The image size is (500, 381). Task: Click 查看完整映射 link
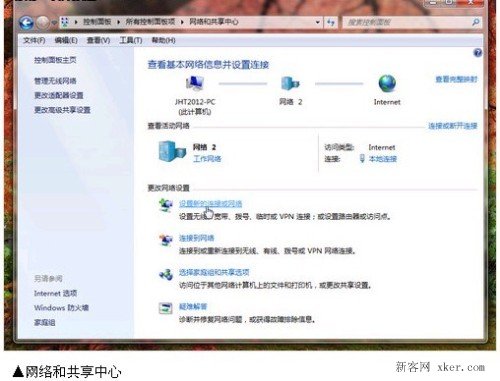(x=456, y=79)
